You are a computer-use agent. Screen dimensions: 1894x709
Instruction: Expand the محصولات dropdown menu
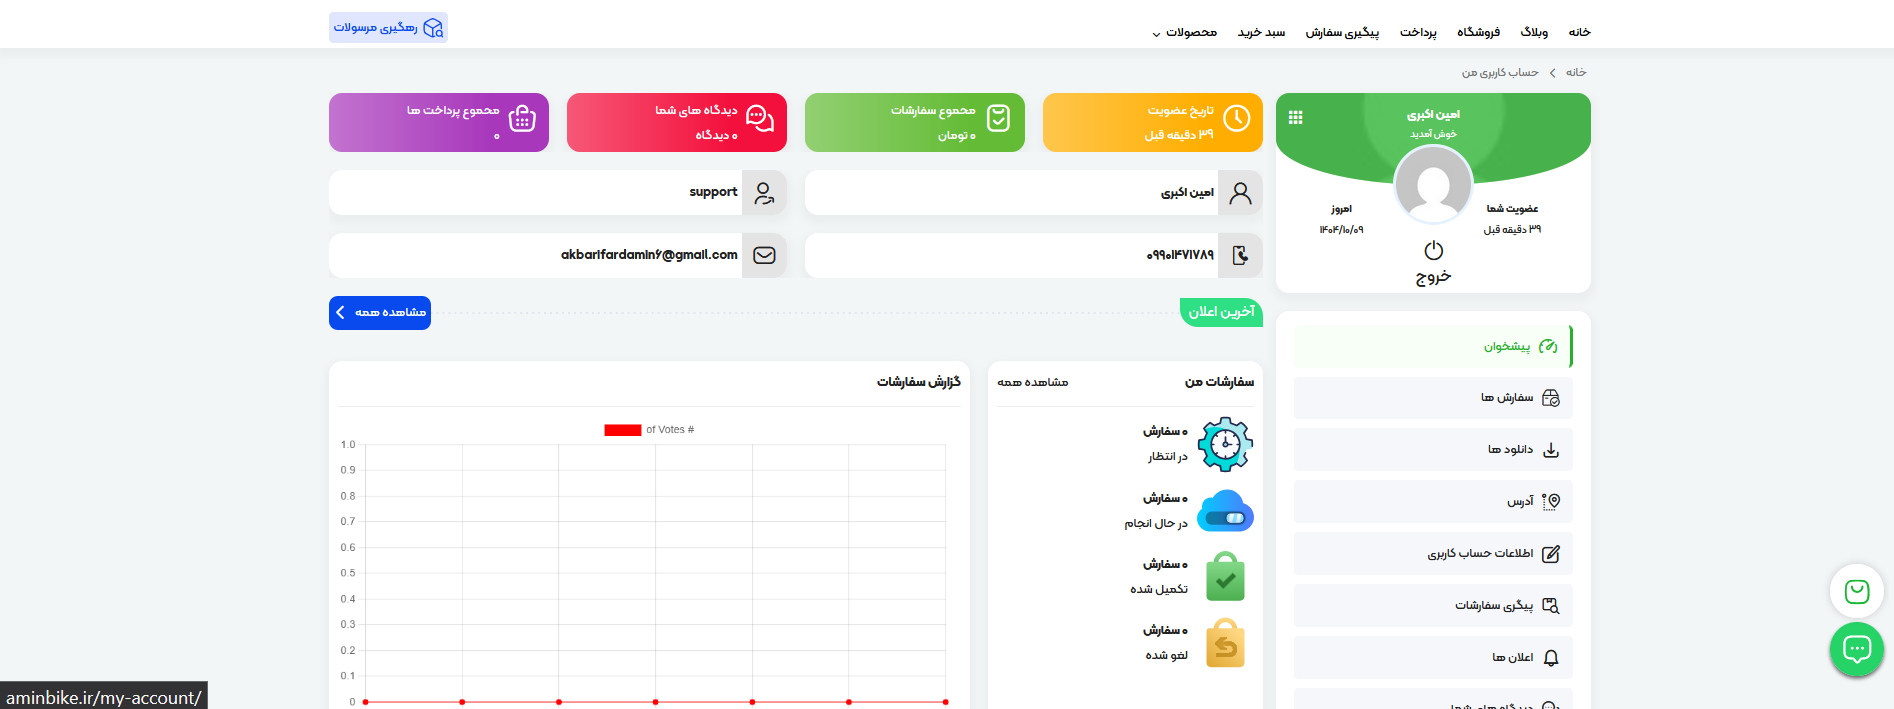[x=1185, y=33]
